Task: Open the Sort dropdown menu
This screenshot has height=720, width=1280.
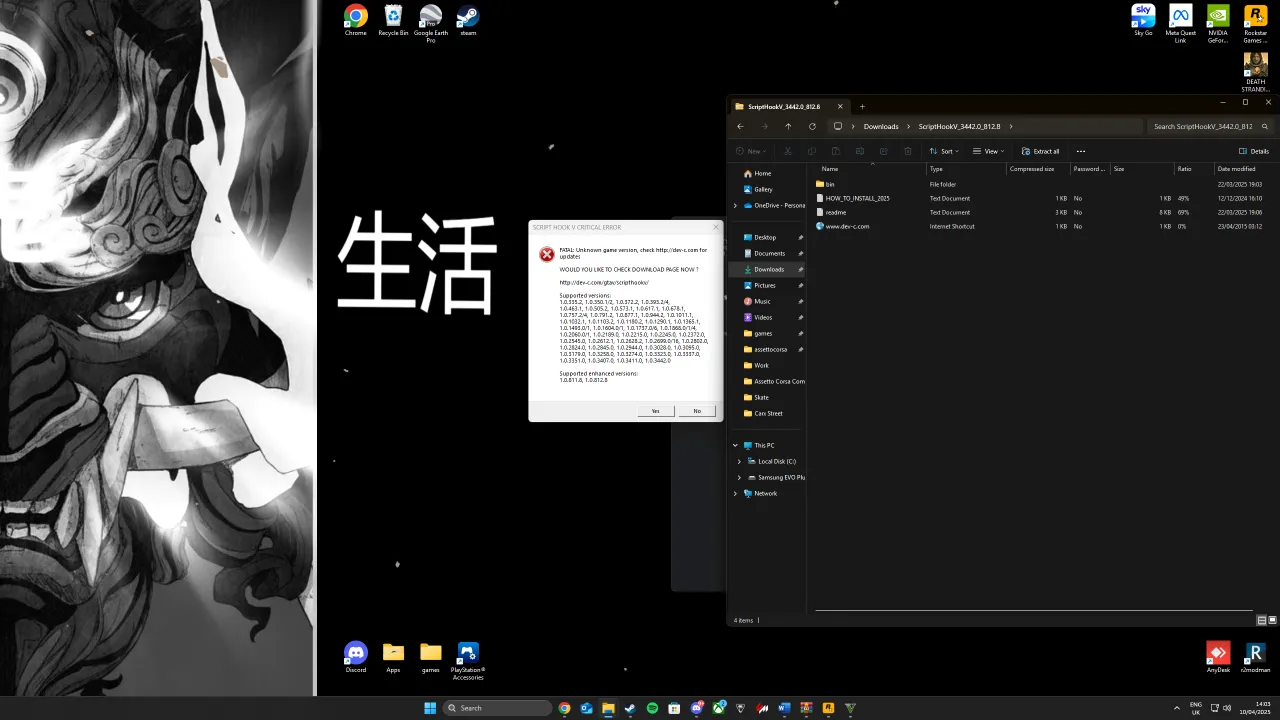Action: 945,151
